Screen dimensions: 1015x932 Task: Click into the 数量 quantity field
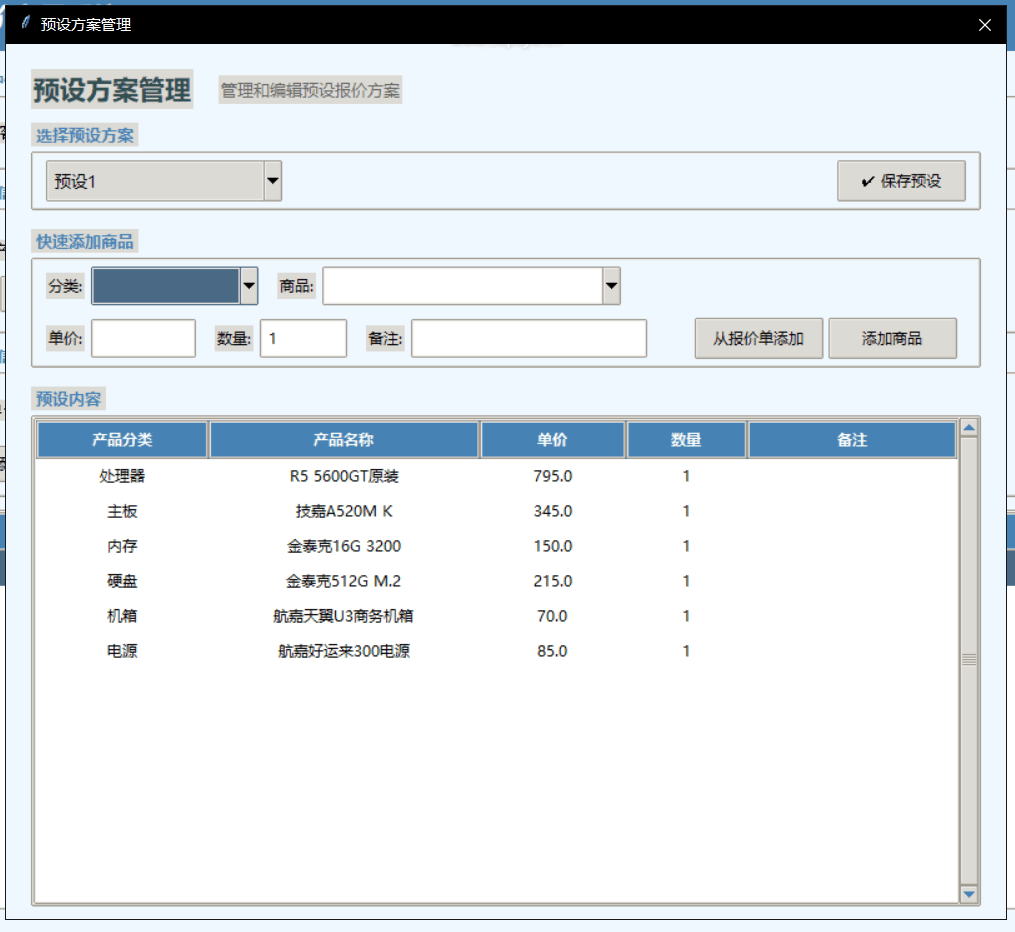pyautogui.click(x=303, y=339)
